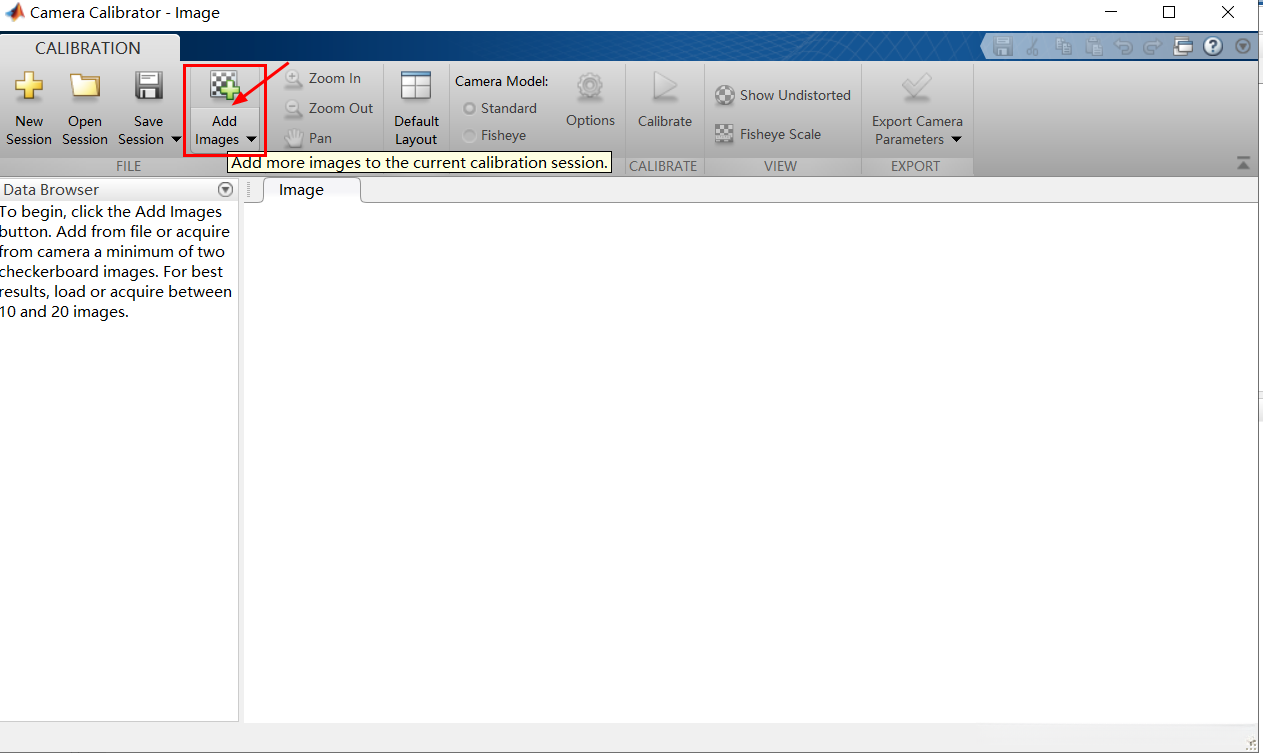1263x753 pixels.
Task: Open Session via the folder icon
Action: tap(85, 86)
